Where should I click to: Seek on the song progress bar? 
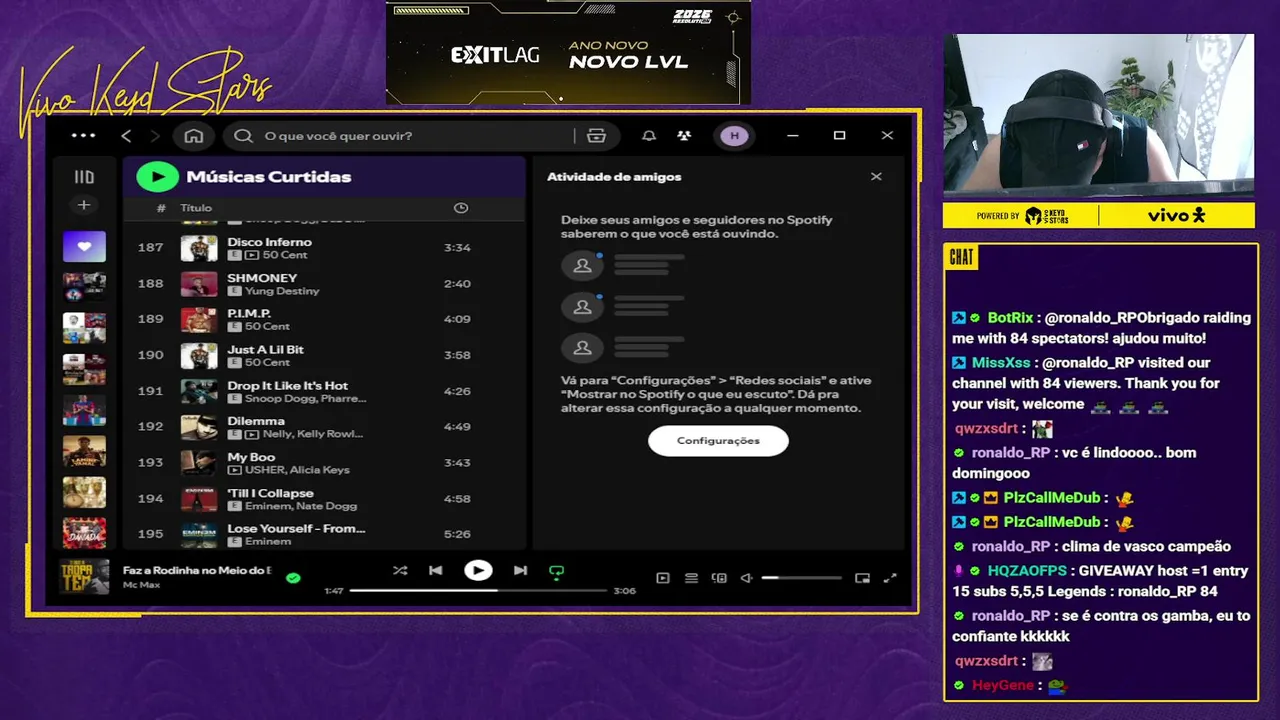tap(478, 591)
